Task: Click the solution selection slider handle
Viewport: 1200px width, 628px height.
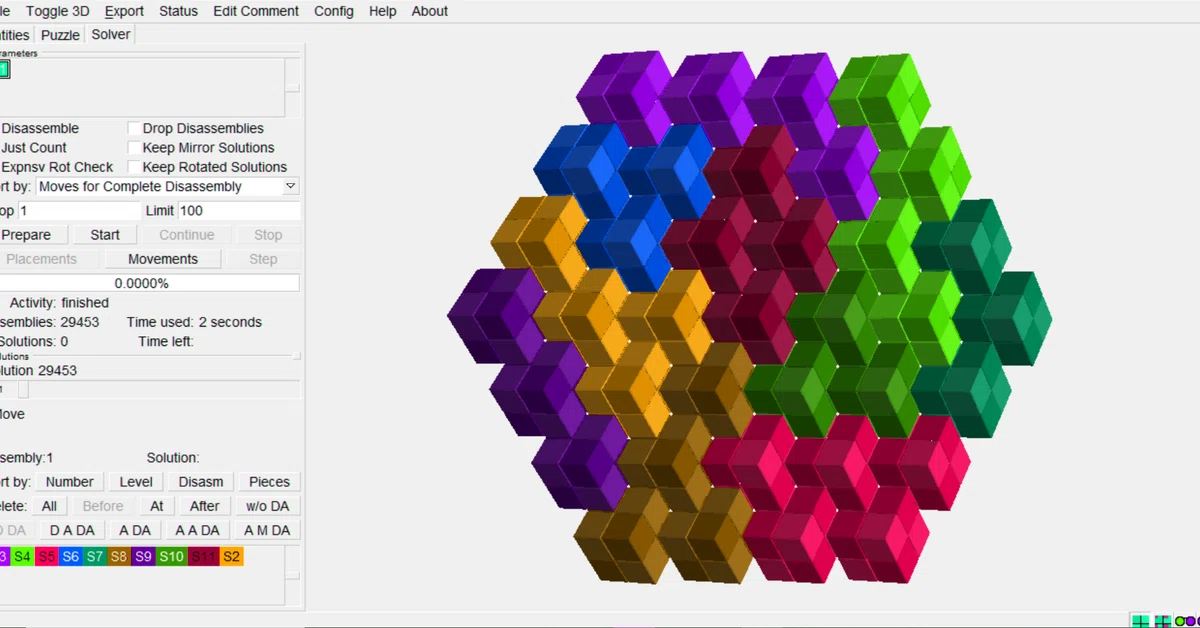Action: pos(22,390)
